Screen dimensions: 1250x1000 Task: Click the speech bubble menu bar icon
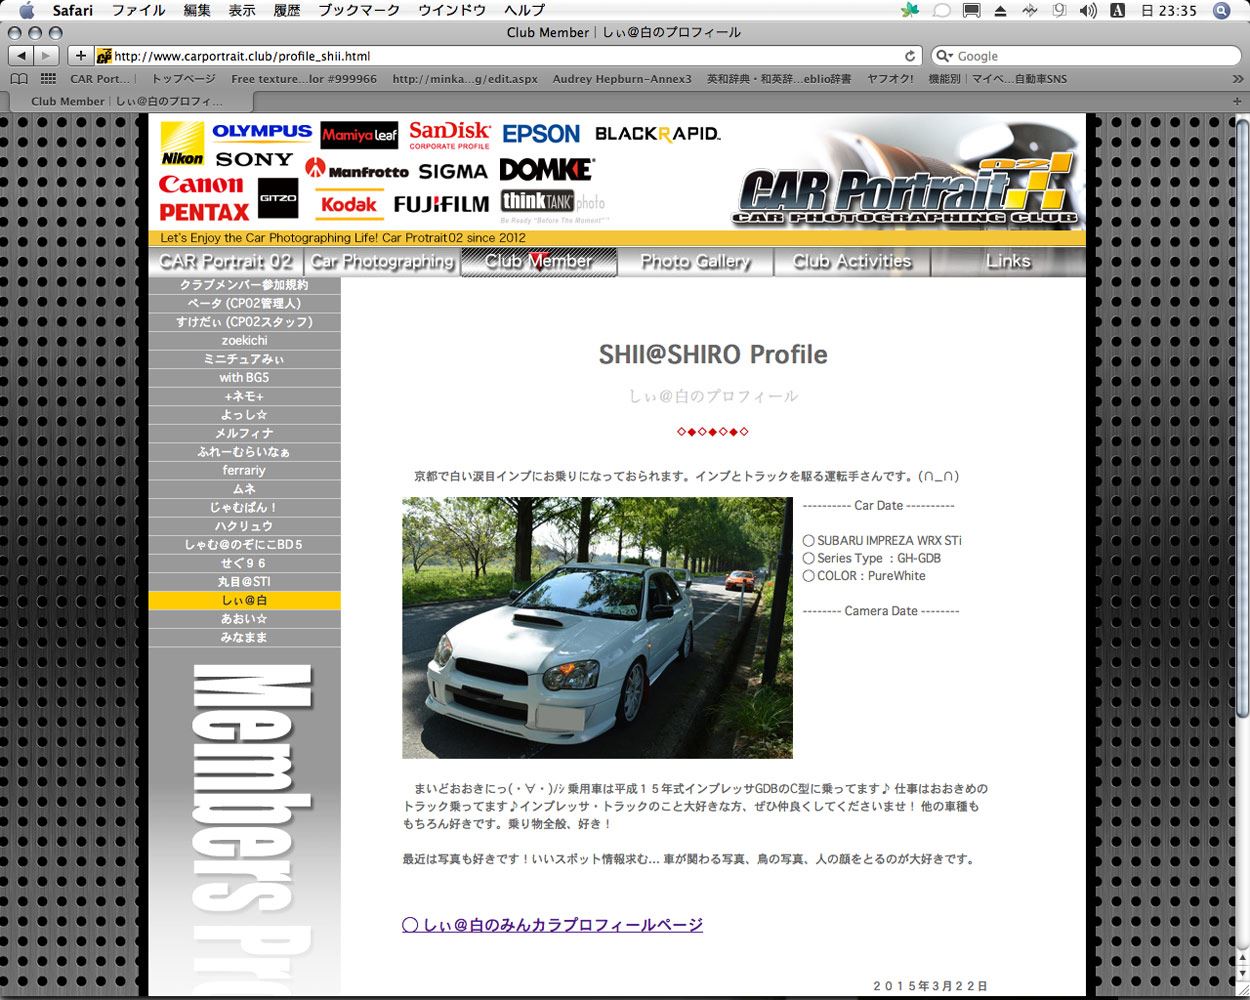click(x=941, y=10)
